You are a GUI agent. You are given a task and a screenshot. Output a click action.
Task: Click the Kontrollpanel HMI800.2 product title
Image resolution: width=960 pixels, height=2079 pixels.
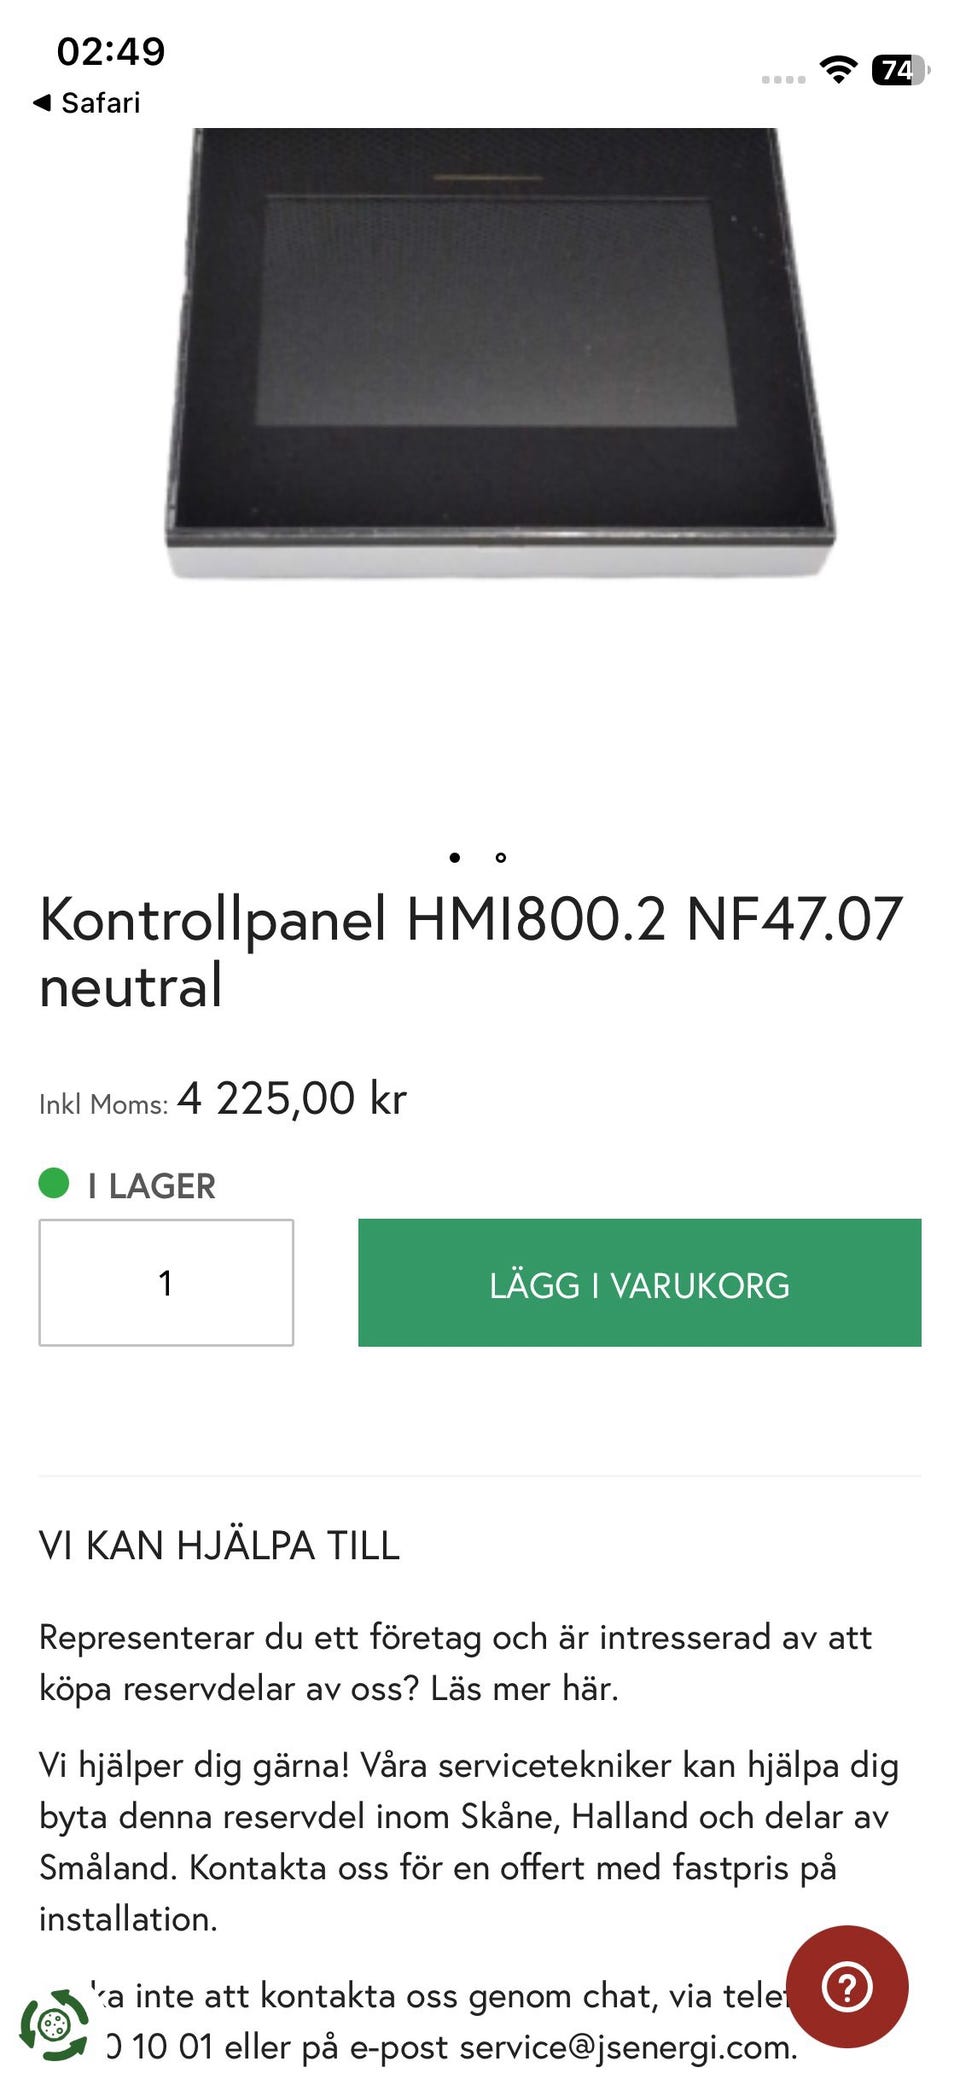pos(470,951)
